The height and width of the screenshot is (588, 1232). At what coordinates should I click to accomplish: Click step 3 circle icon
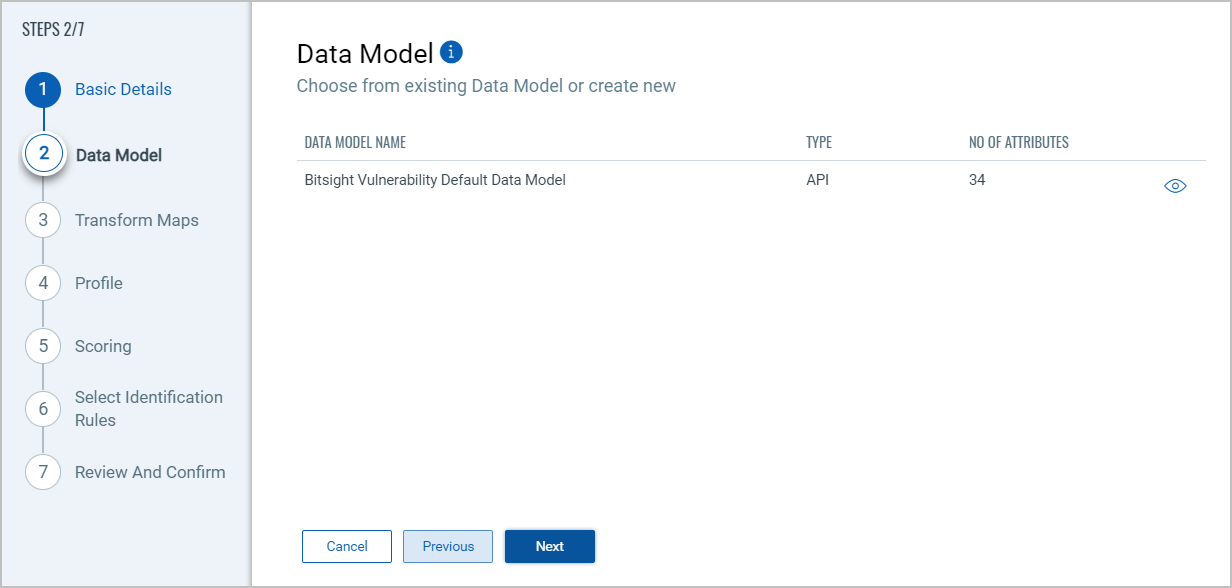pyautogui.click(x=43, y=220)
